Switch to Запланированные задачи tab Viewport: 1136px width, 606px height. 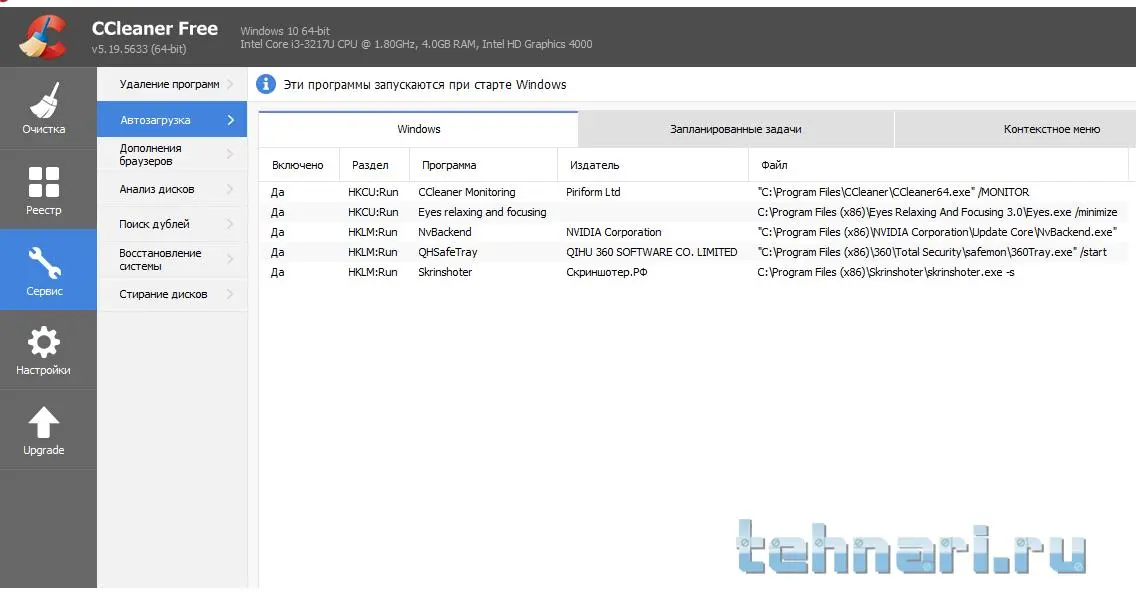(735, 129)
